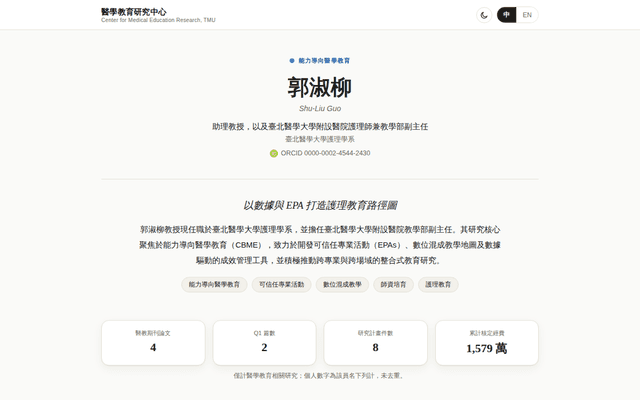Open the 醫學教育研究中心 site title

134,11
